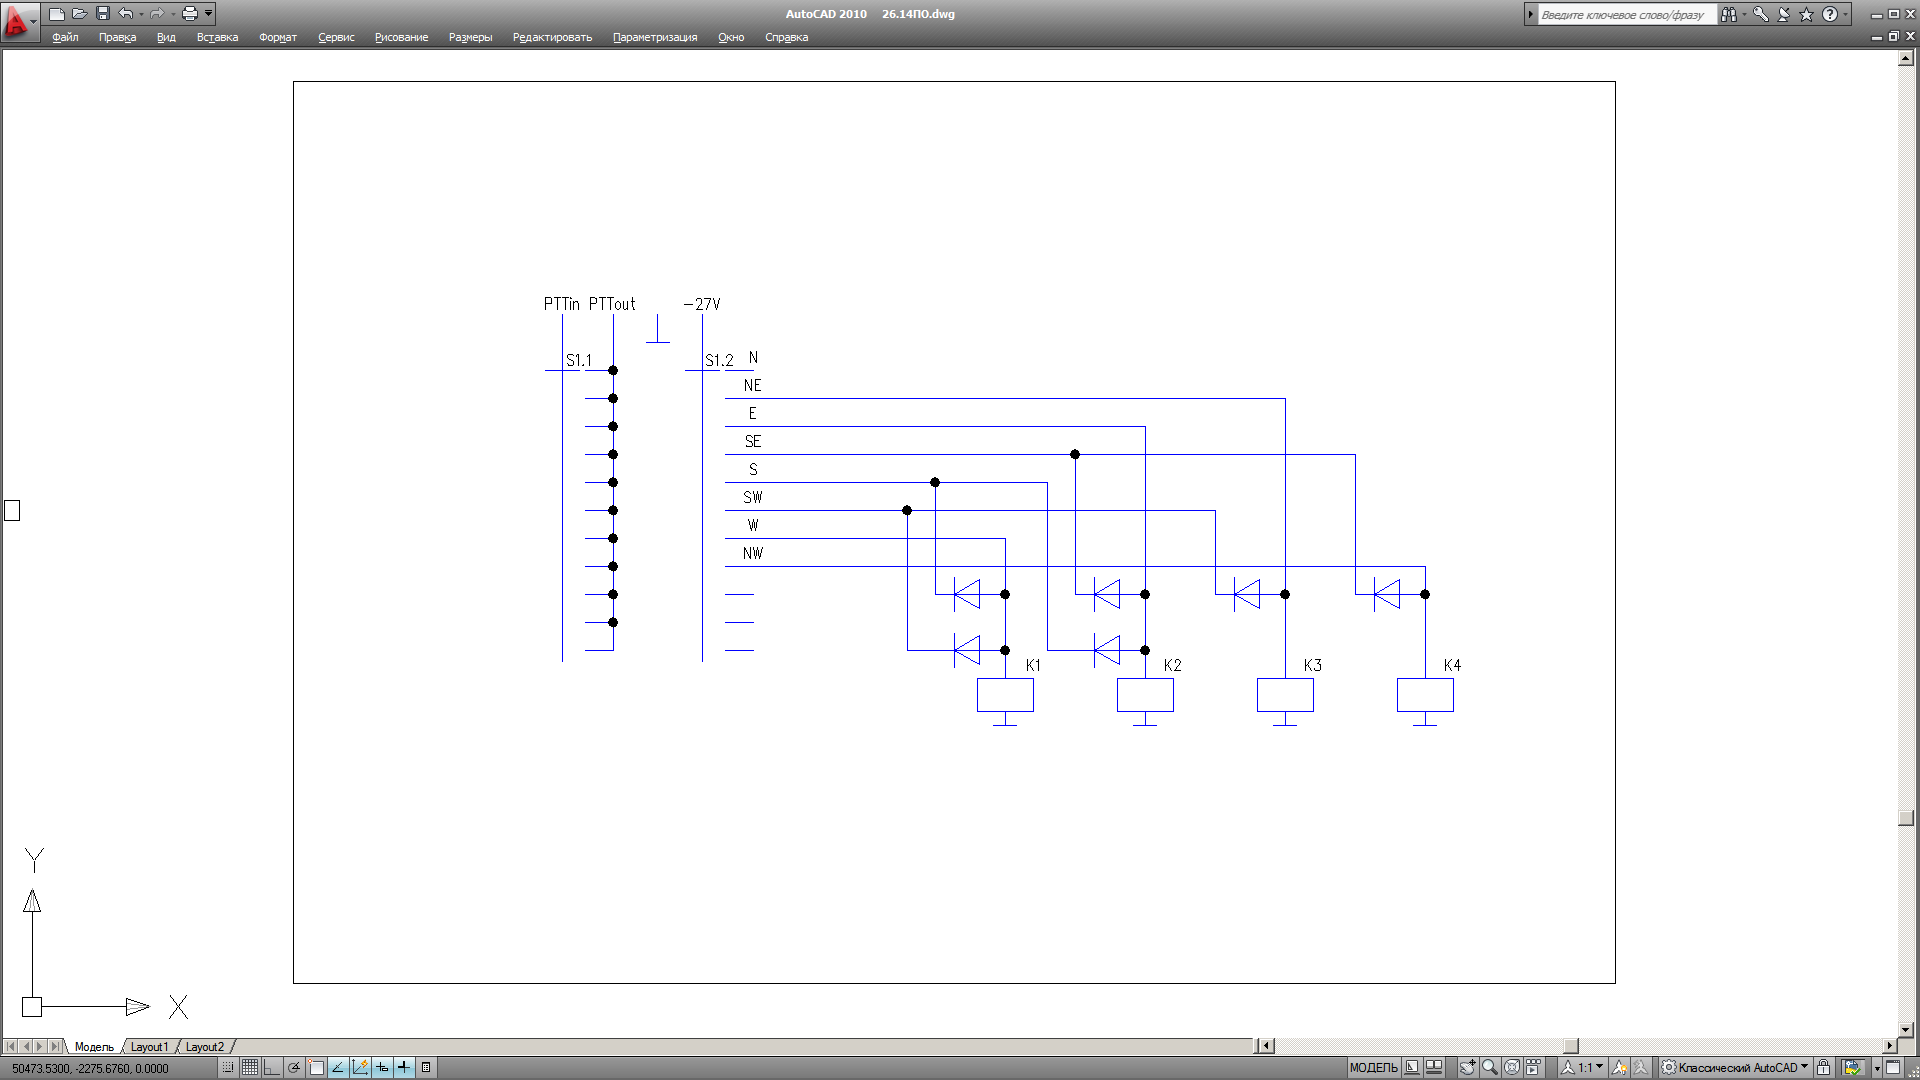The width and height of the screenshot is (1920, 1080).
Task: Open the Справка menu
Action: coord(786,38)
